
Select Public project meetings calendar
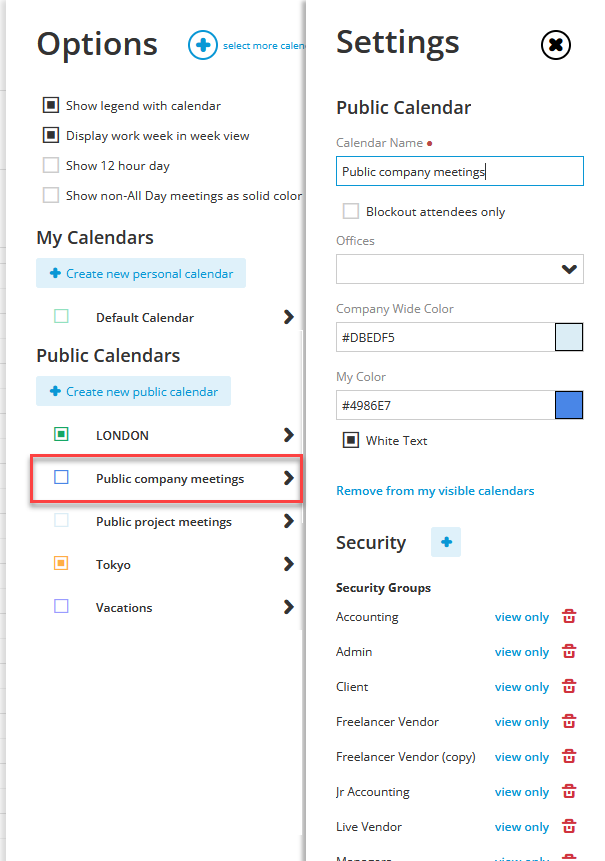pos(164,522)
